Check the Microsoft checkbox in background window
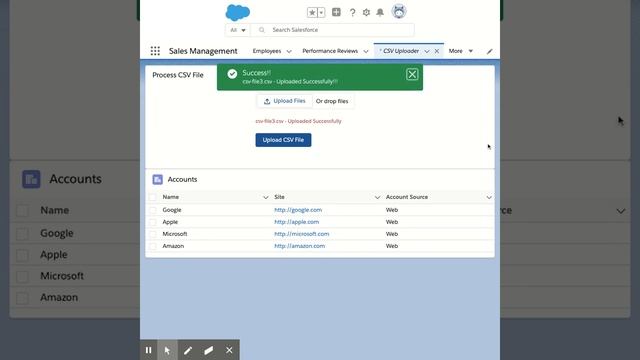The width and height of the screenshot is (640, 360). pos(22,276)
